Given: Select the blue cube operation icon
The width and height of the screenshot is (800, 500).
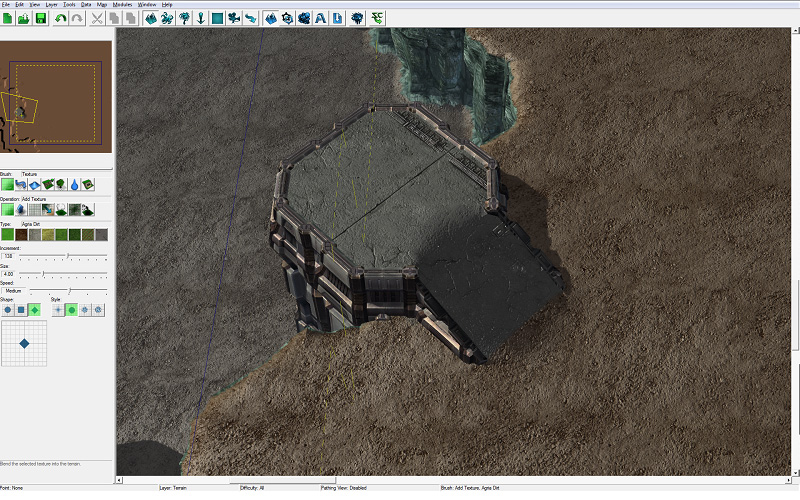Looking at the screenshot, I should coord(21,210).
